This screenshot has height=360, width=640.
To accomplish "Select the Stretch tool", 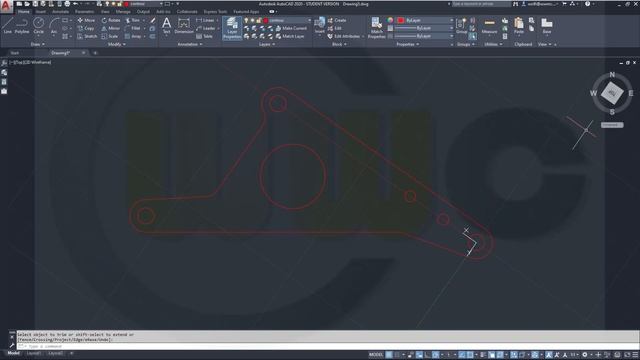I will 87,36.
